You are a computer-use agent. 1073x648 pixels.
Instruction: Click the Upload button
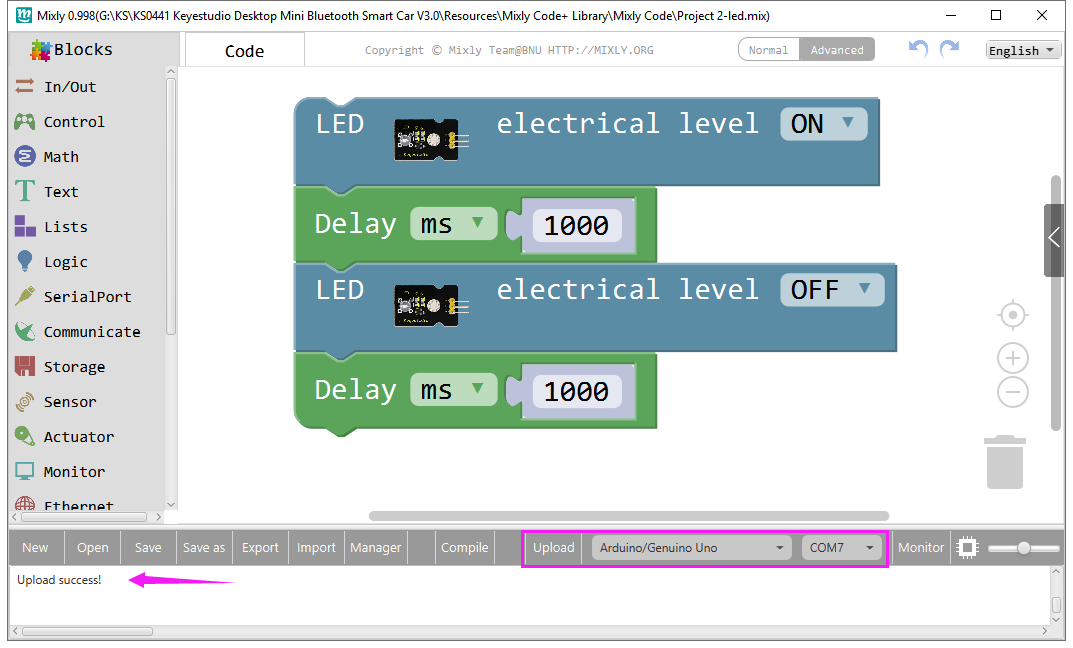click(554, 547)
